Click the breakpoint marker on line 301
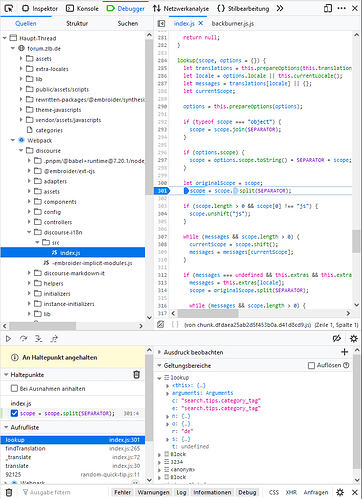This screenshot has width=362, height=499. point(162,191)
